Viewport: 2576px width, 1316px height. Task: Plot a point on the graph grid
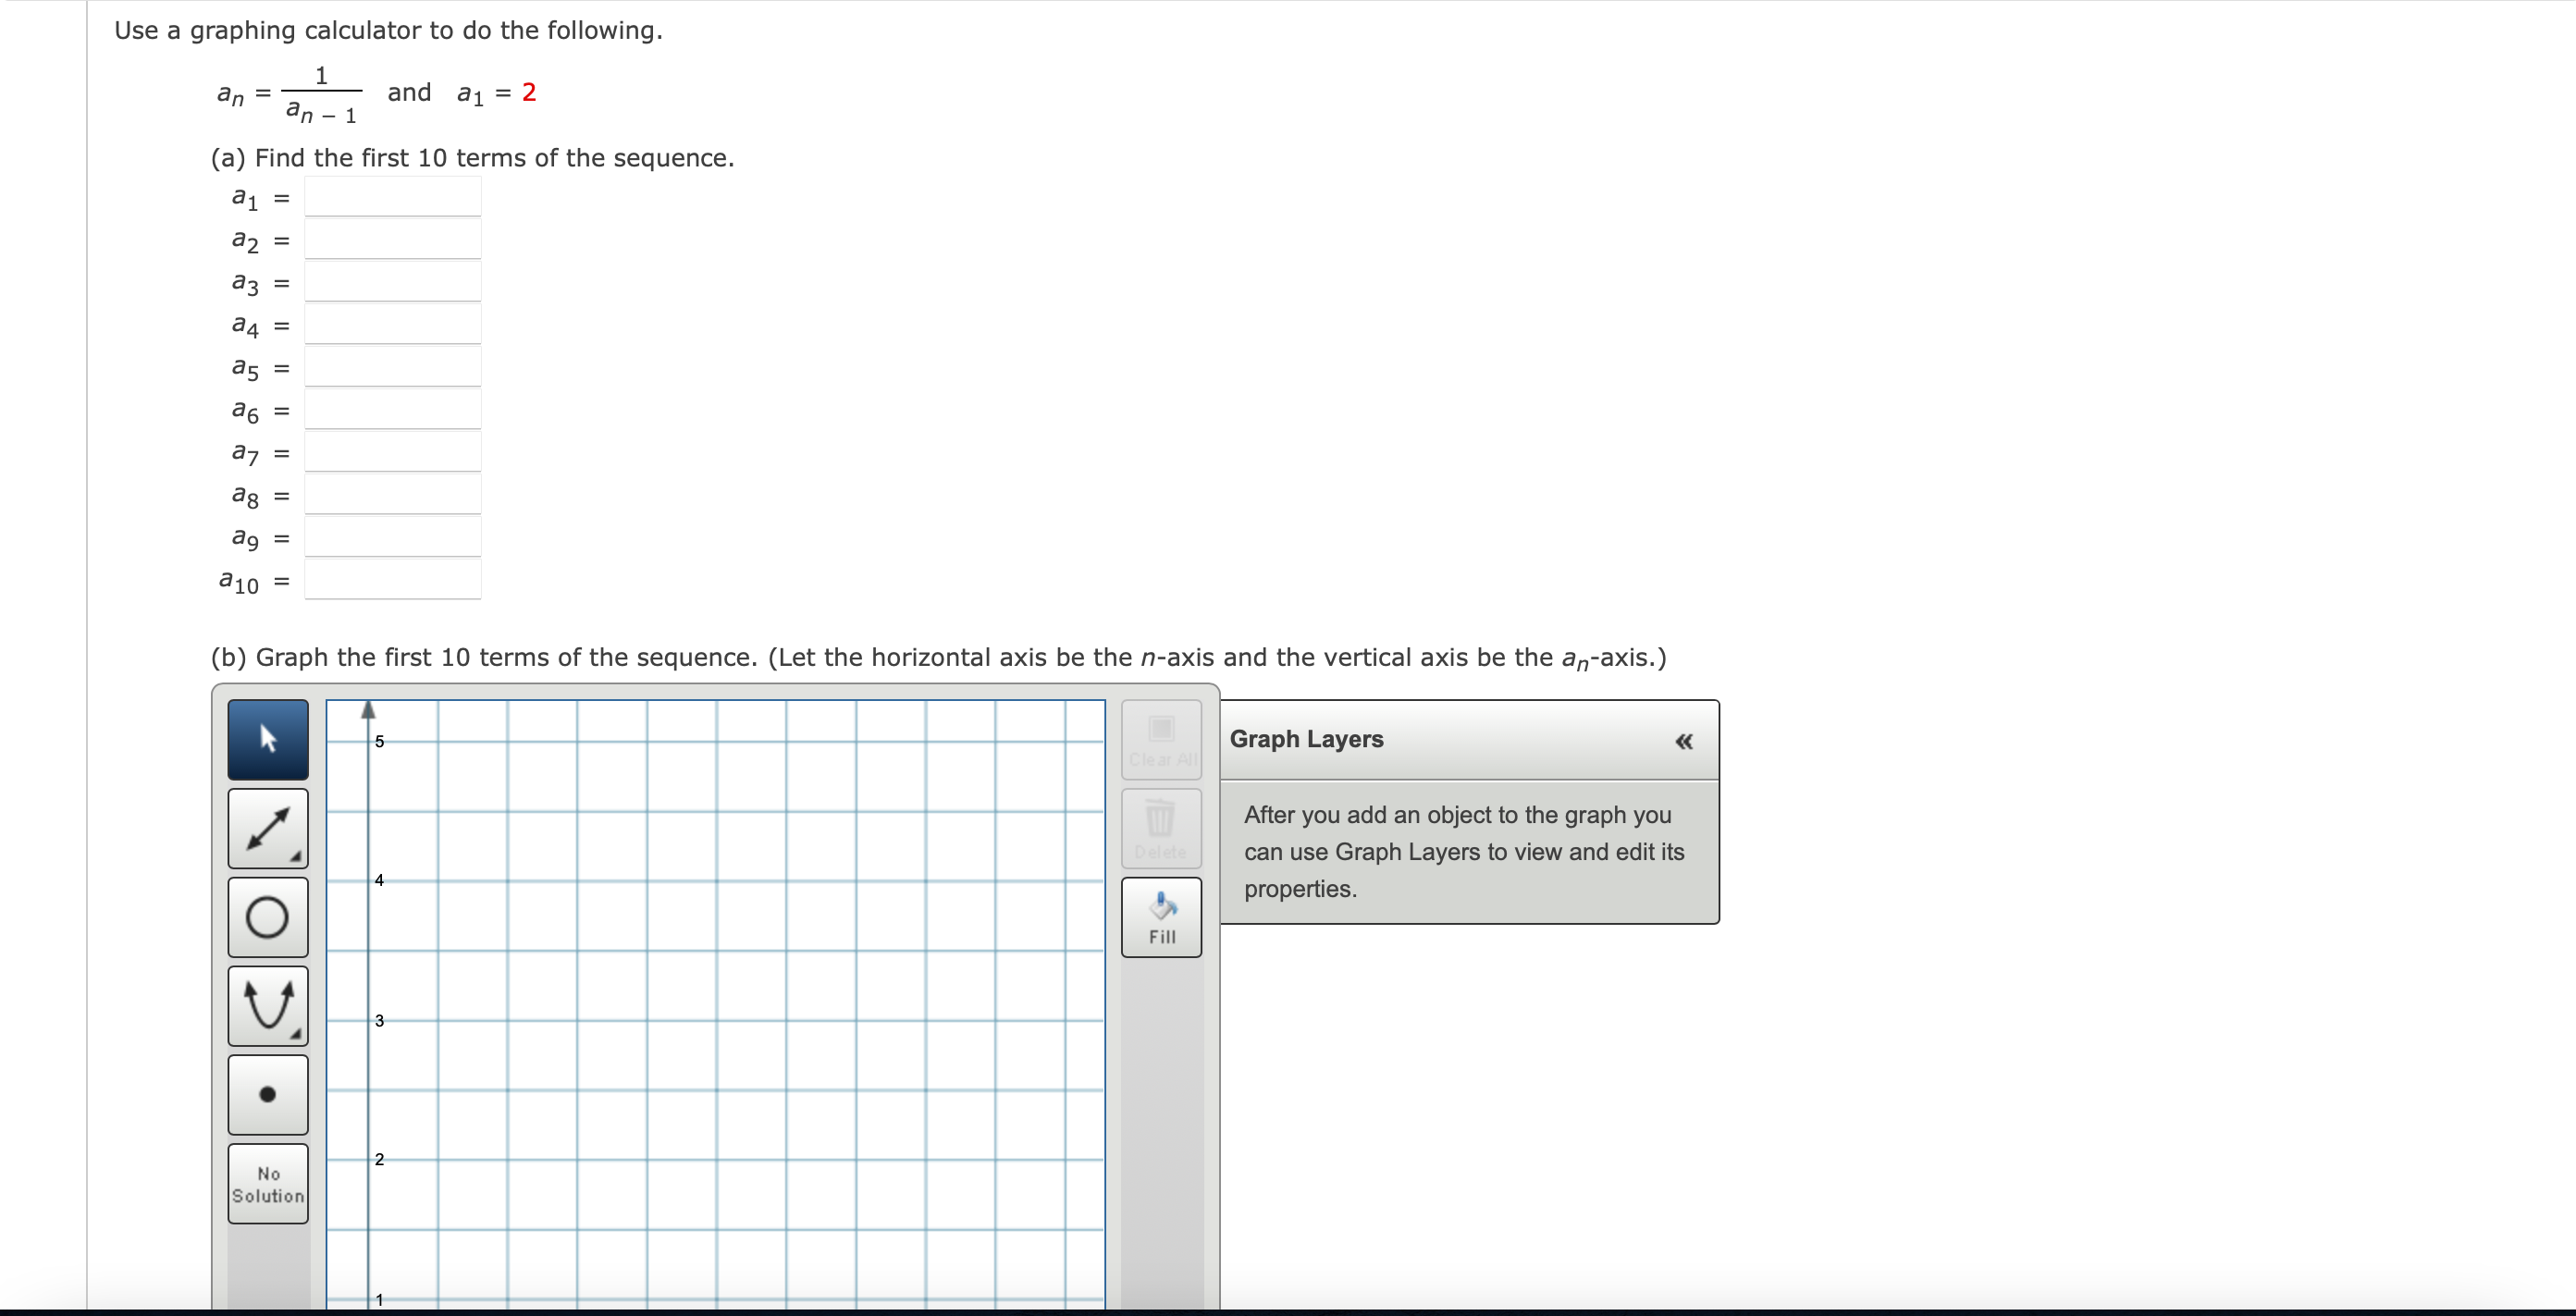[x=716, y=1000]
